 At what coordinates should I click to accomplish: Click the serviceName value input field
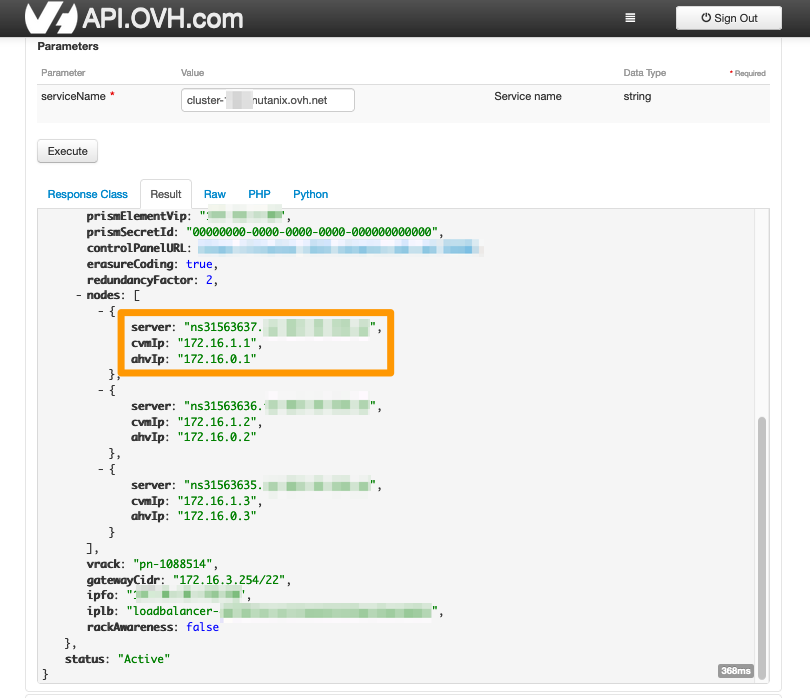click(267, 100)
